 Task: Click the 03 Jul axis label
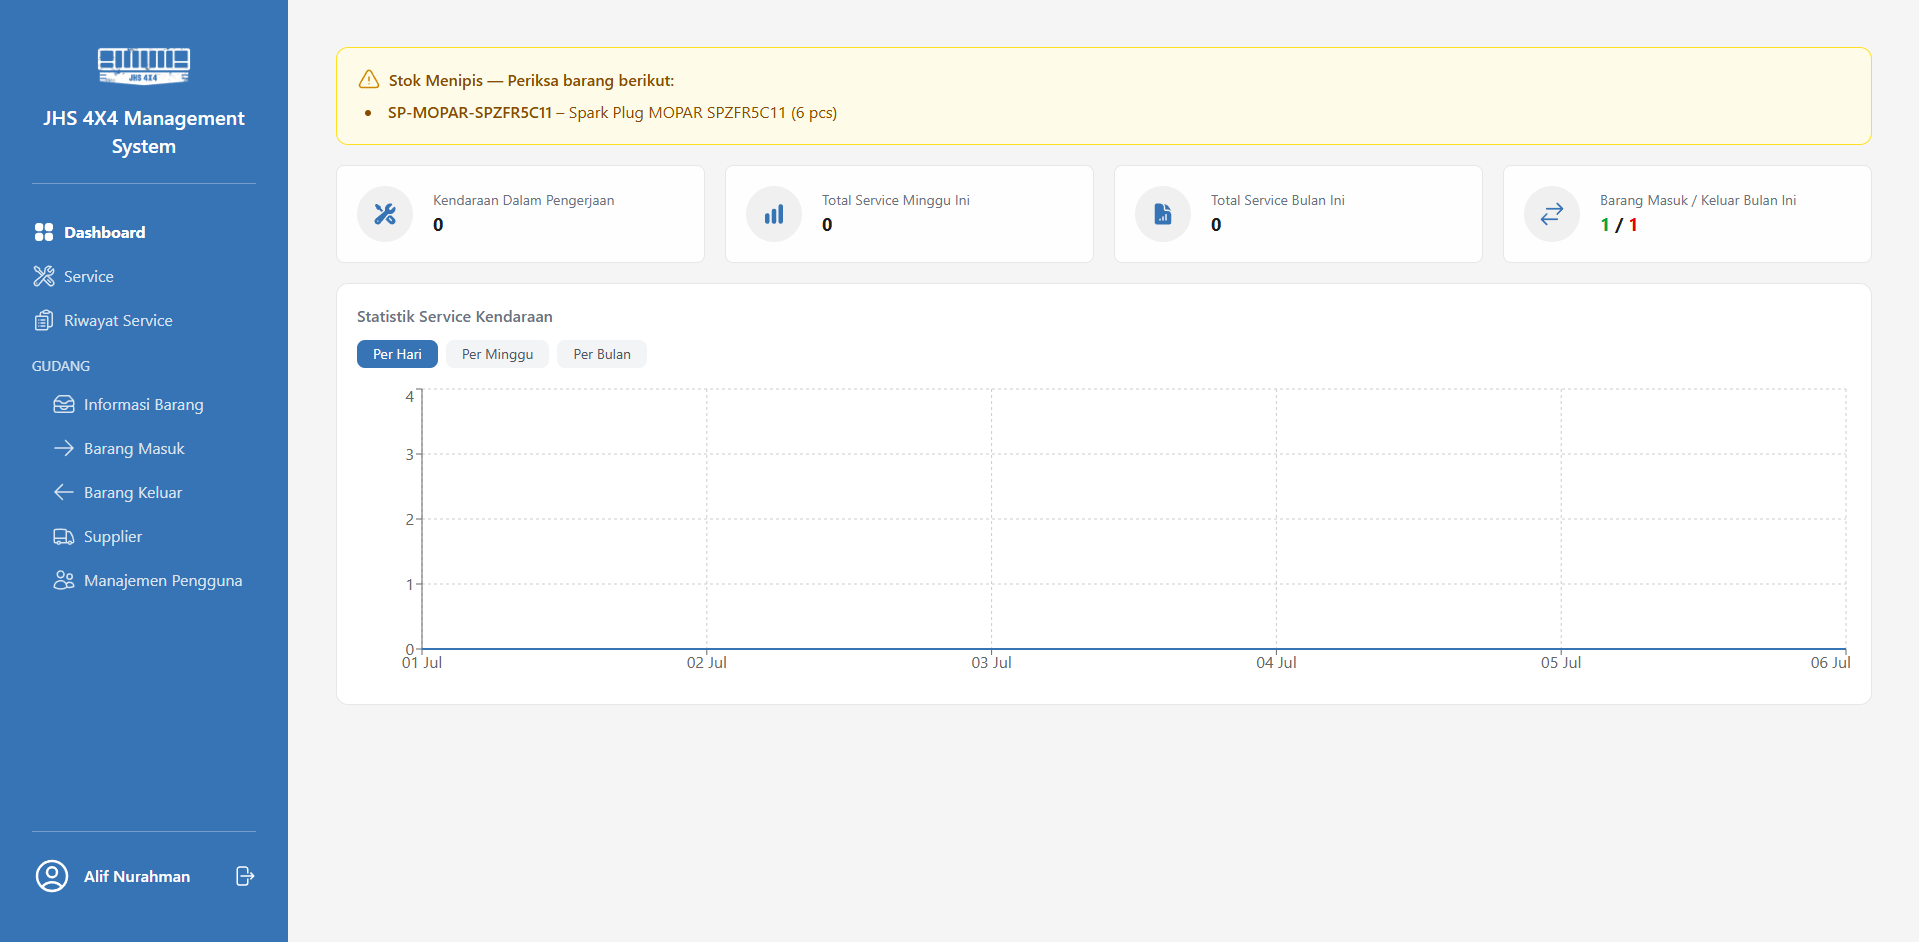[x=991, y=662]
